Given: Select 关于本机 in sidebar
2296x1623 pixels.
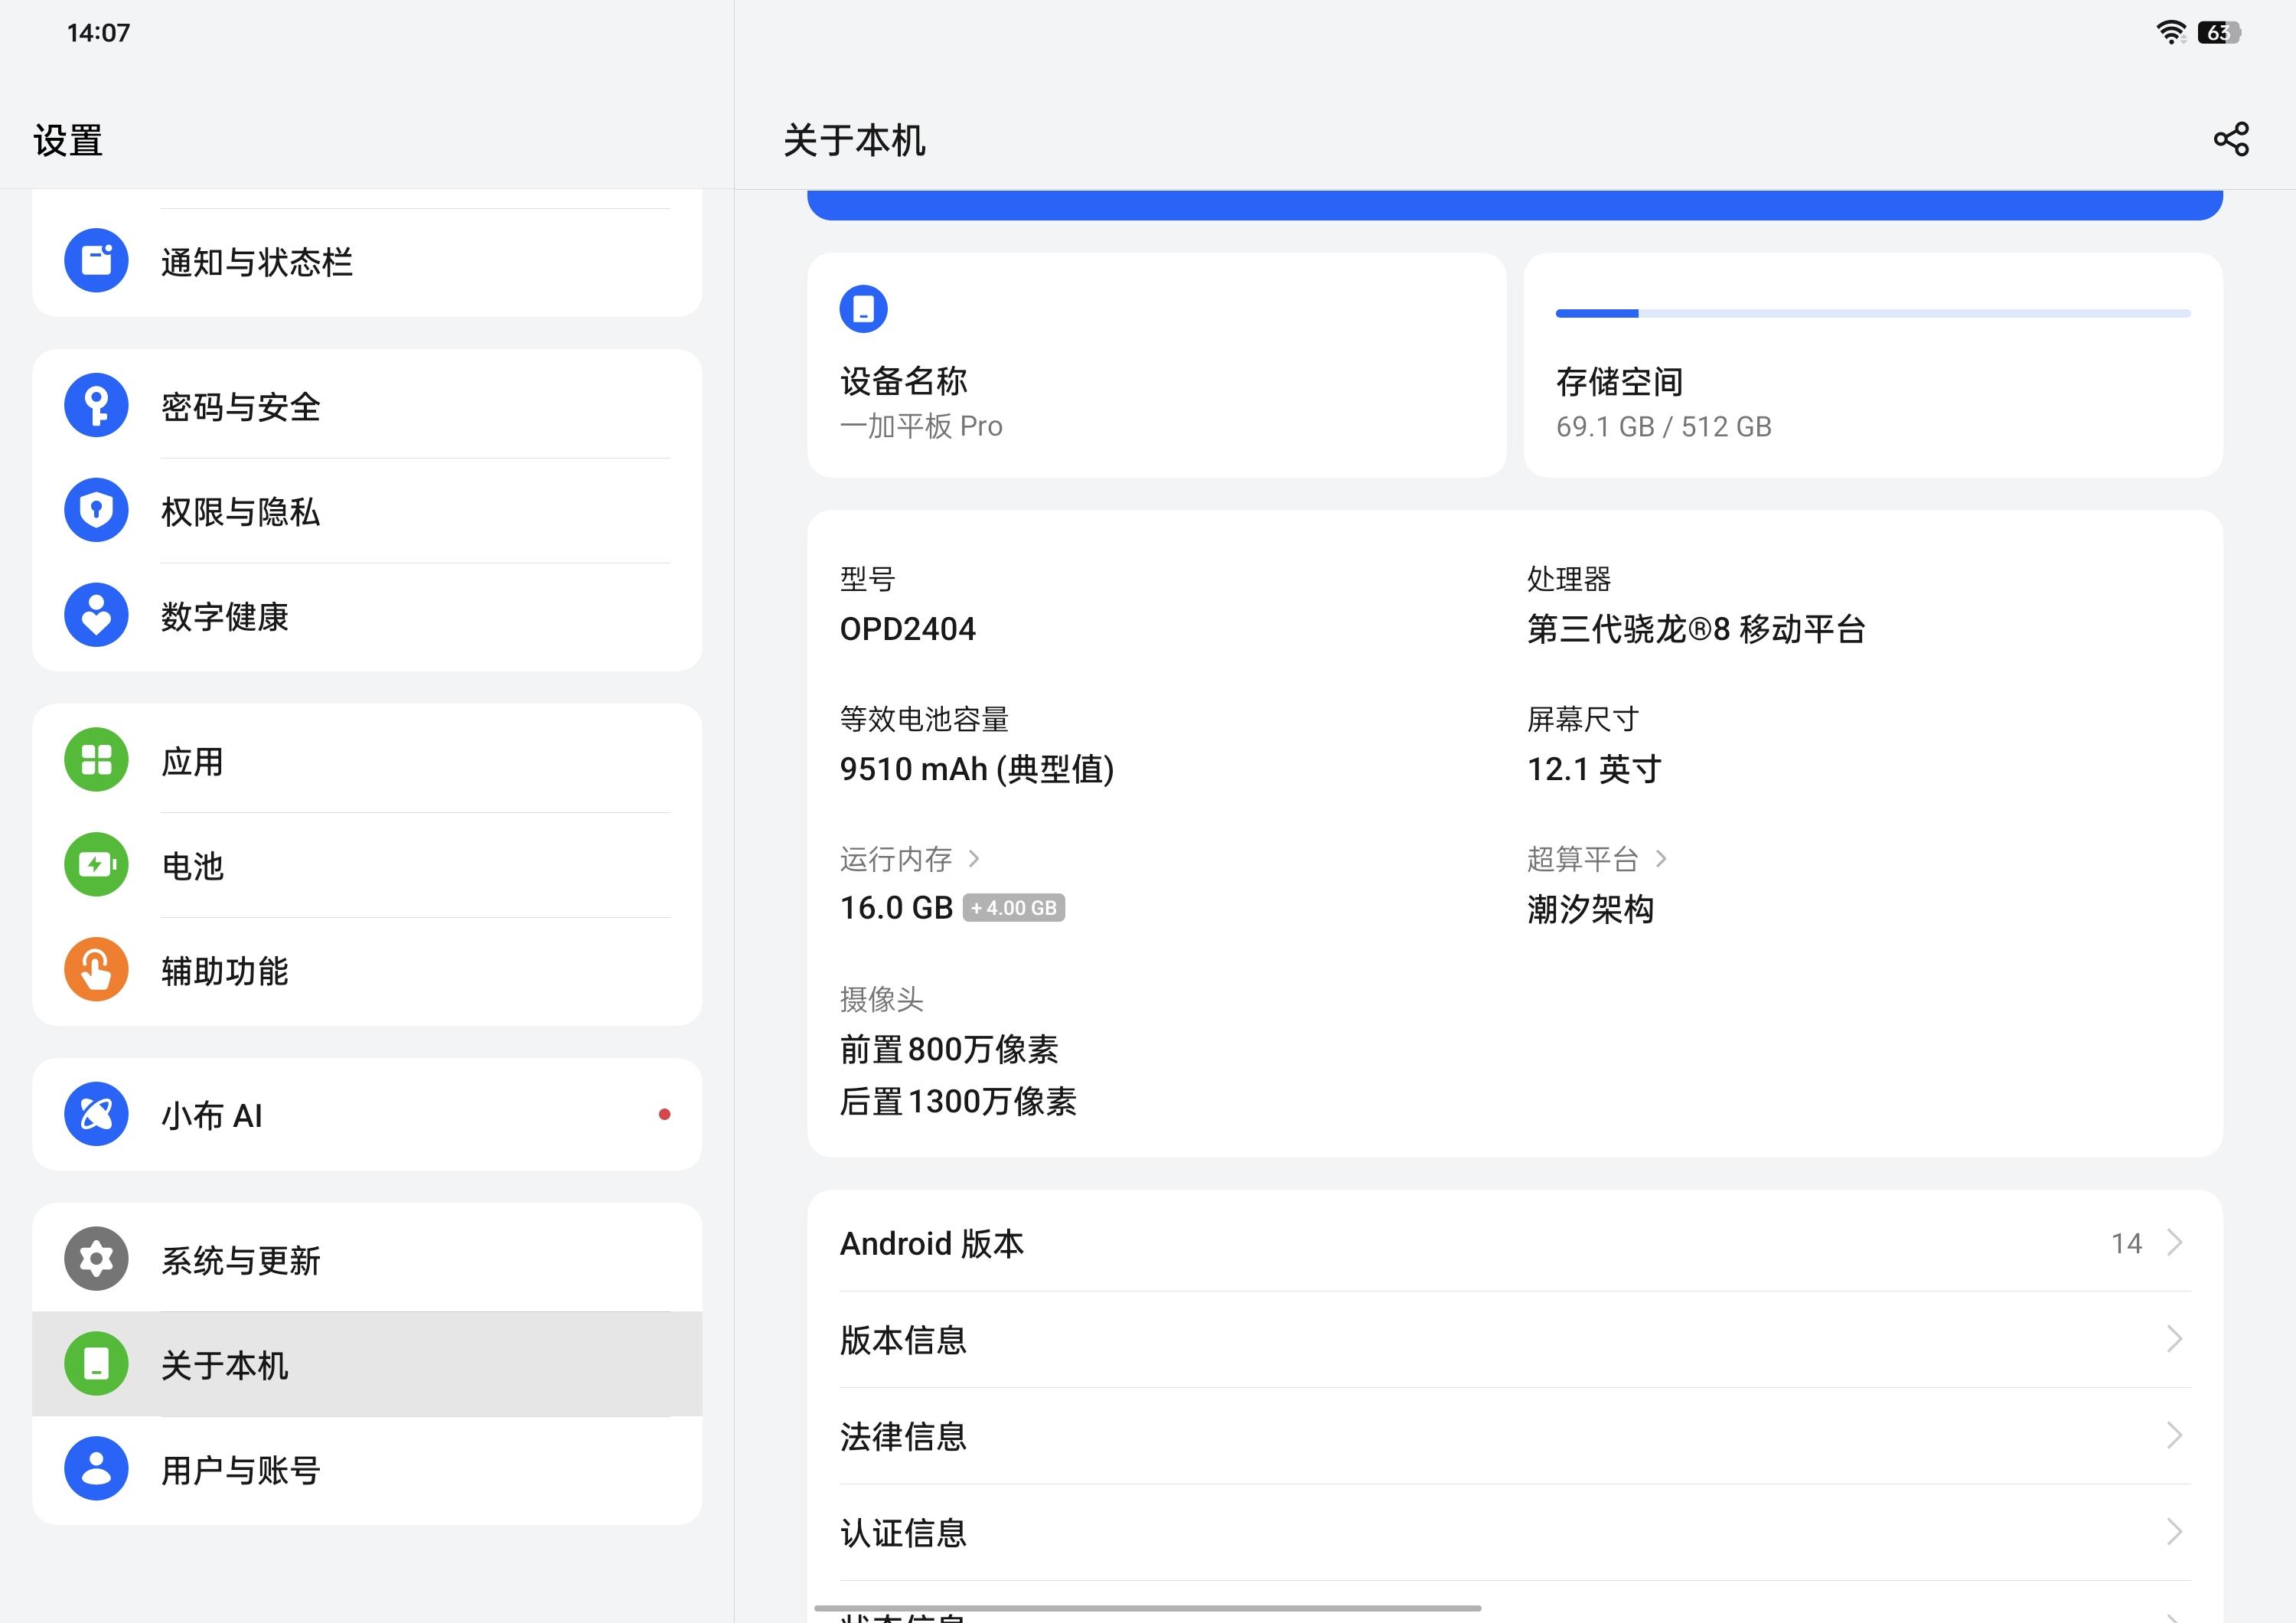Looking at the screenshot, I should (367, 1365).
